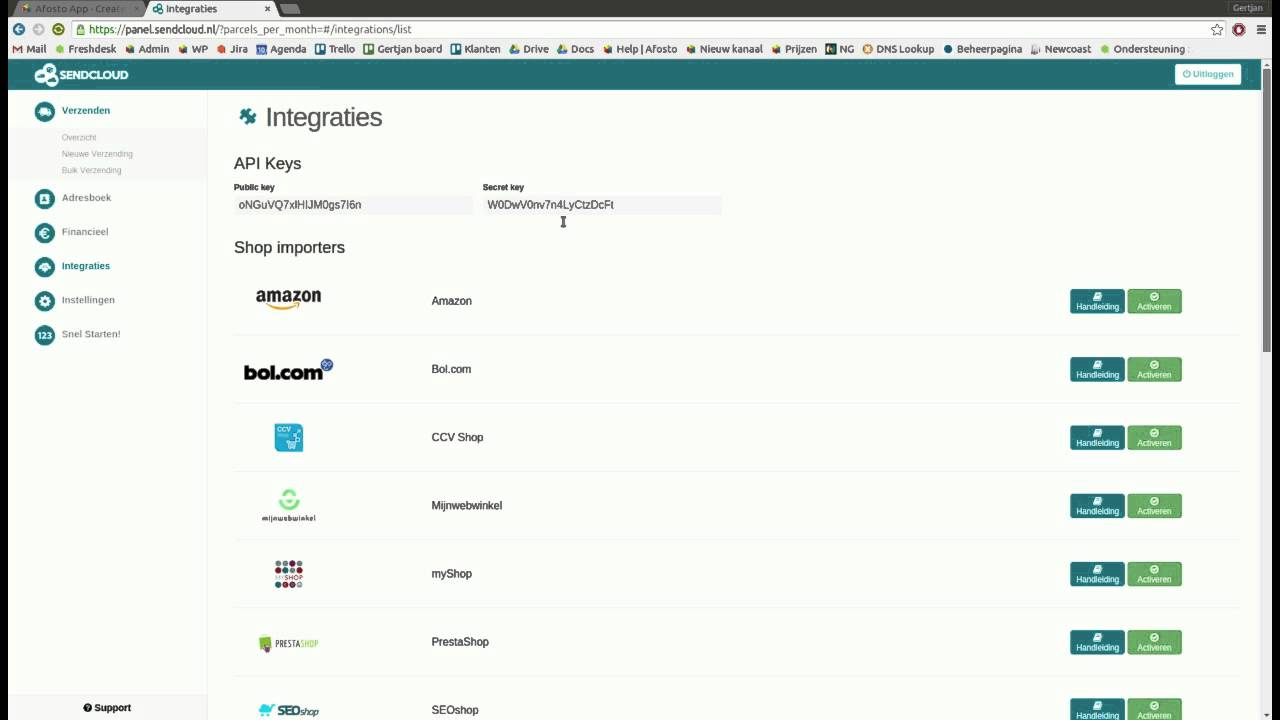Screen dimensions: 1280x720
Task: Click the Adresboek sidebar icon
Action: [x=44, y=199]
